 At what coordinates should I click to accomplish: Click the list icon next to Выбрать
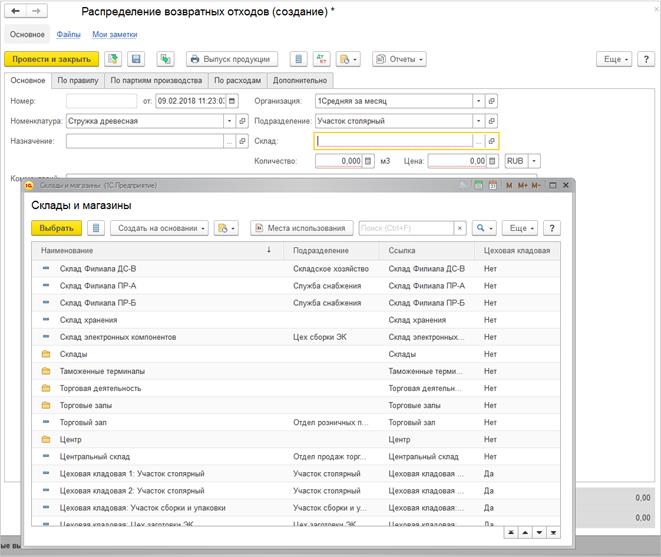(96, 228)
